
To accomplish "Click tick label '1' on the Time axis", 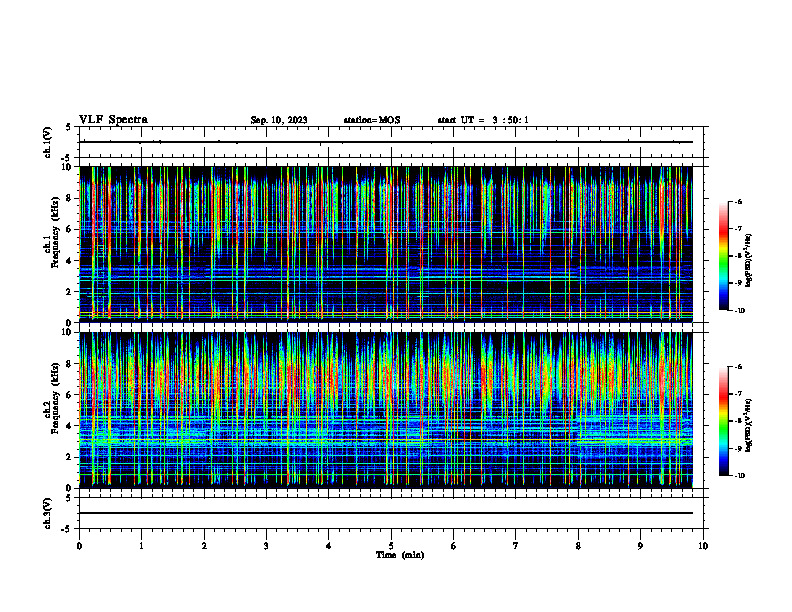I will (141, 546).
